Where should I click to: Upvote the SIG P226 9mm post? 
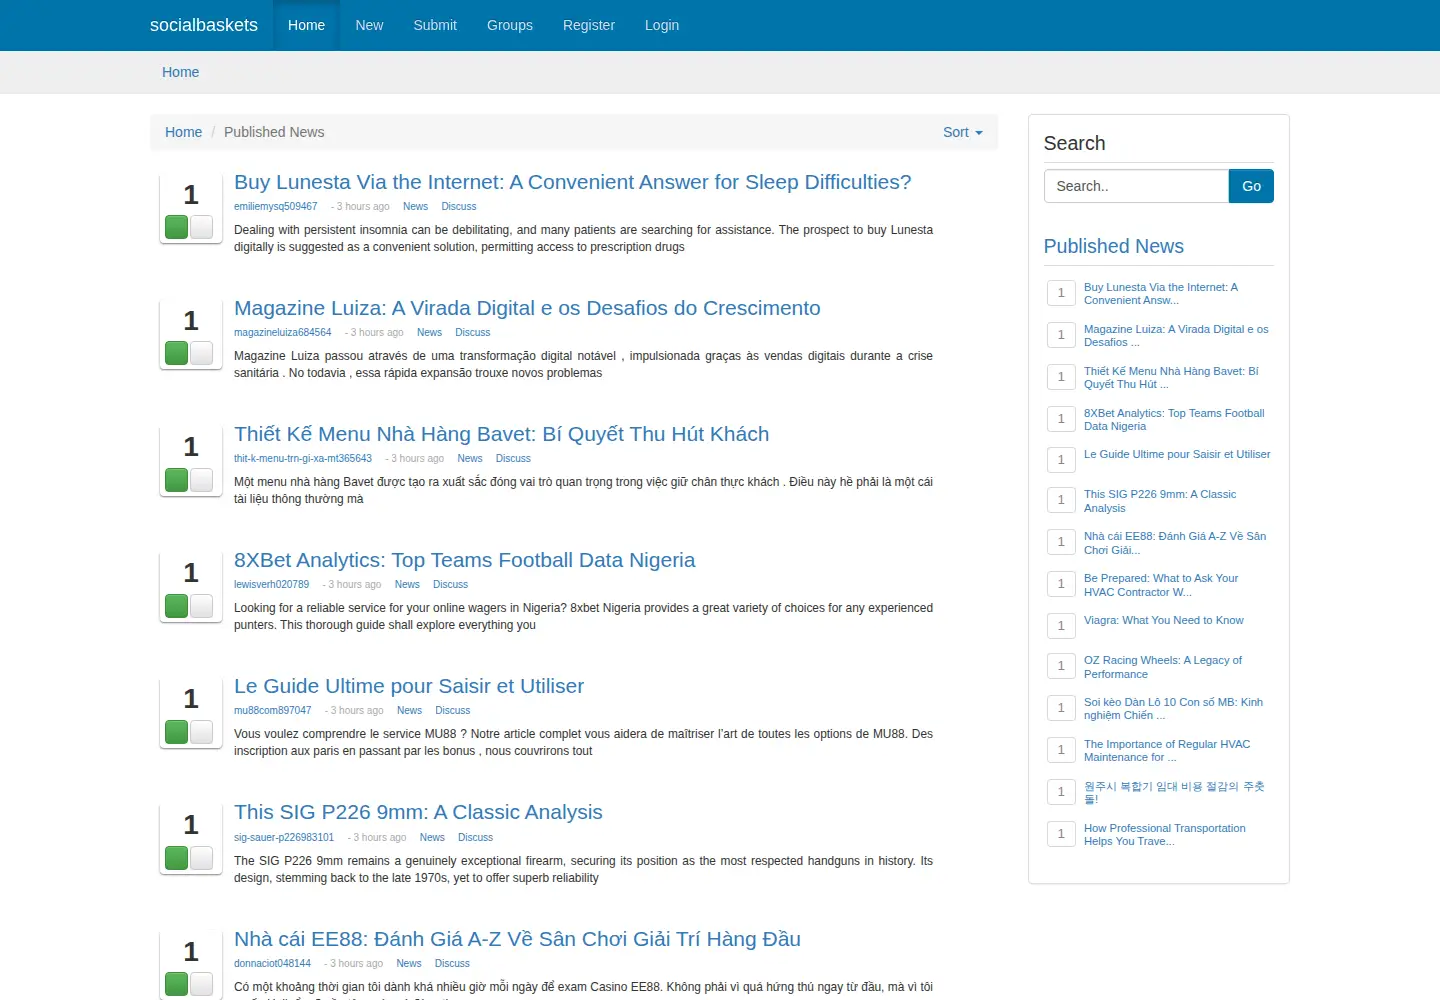coord(177,857)
